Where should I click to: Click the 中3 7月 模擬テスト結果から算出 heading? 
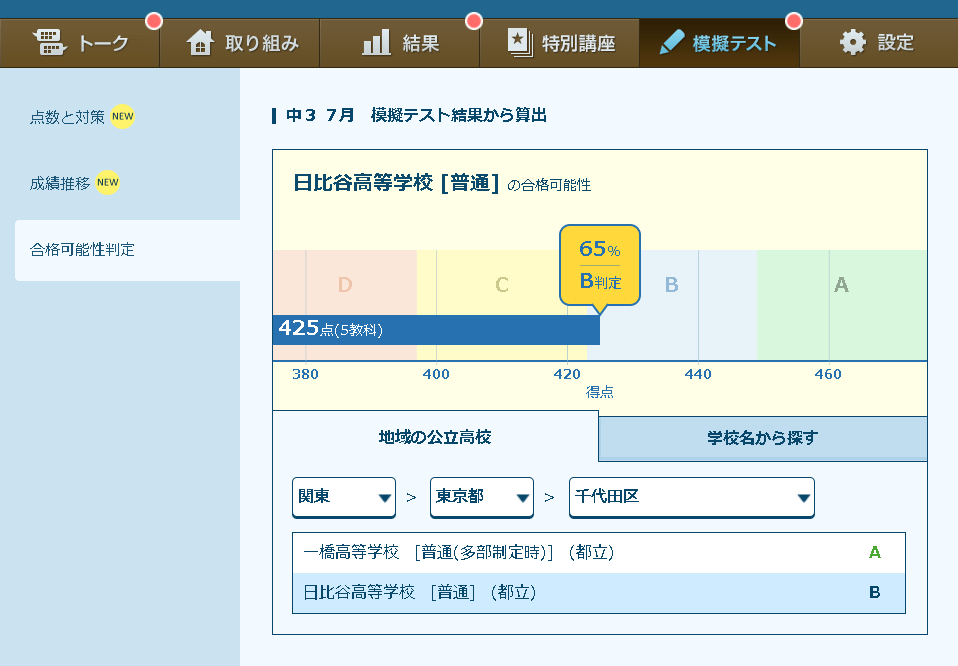pyautogui.click(x=416, y=115)
